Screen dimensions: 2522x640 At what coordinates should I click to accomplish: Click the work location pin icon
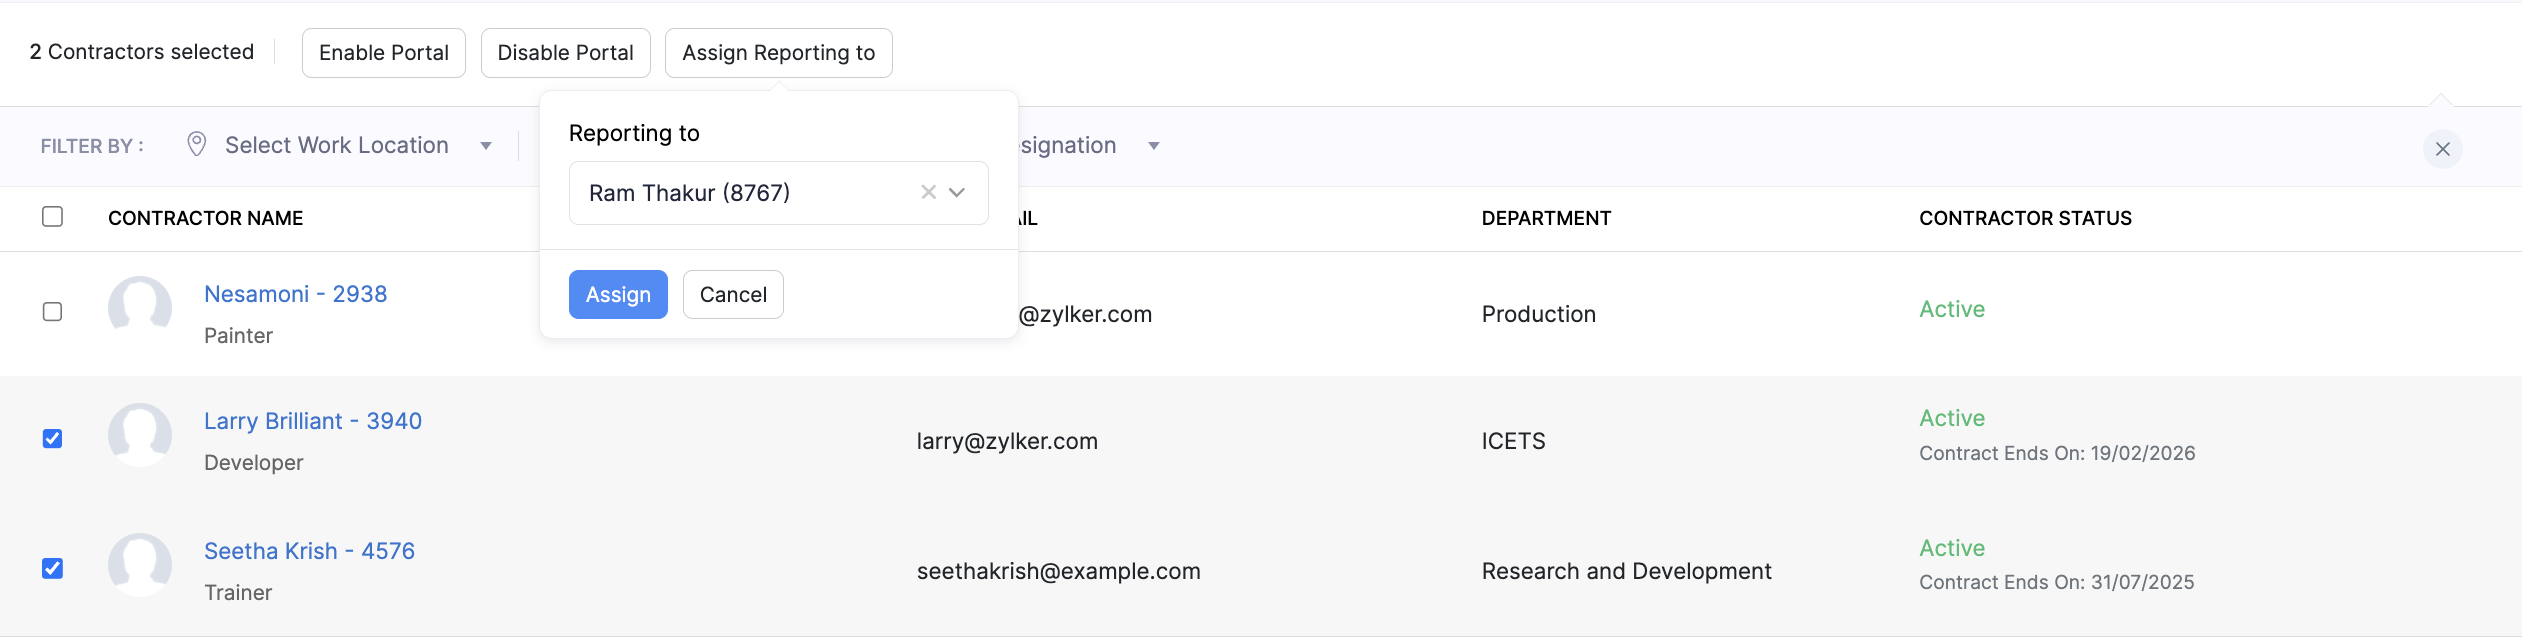coord(196,144)
